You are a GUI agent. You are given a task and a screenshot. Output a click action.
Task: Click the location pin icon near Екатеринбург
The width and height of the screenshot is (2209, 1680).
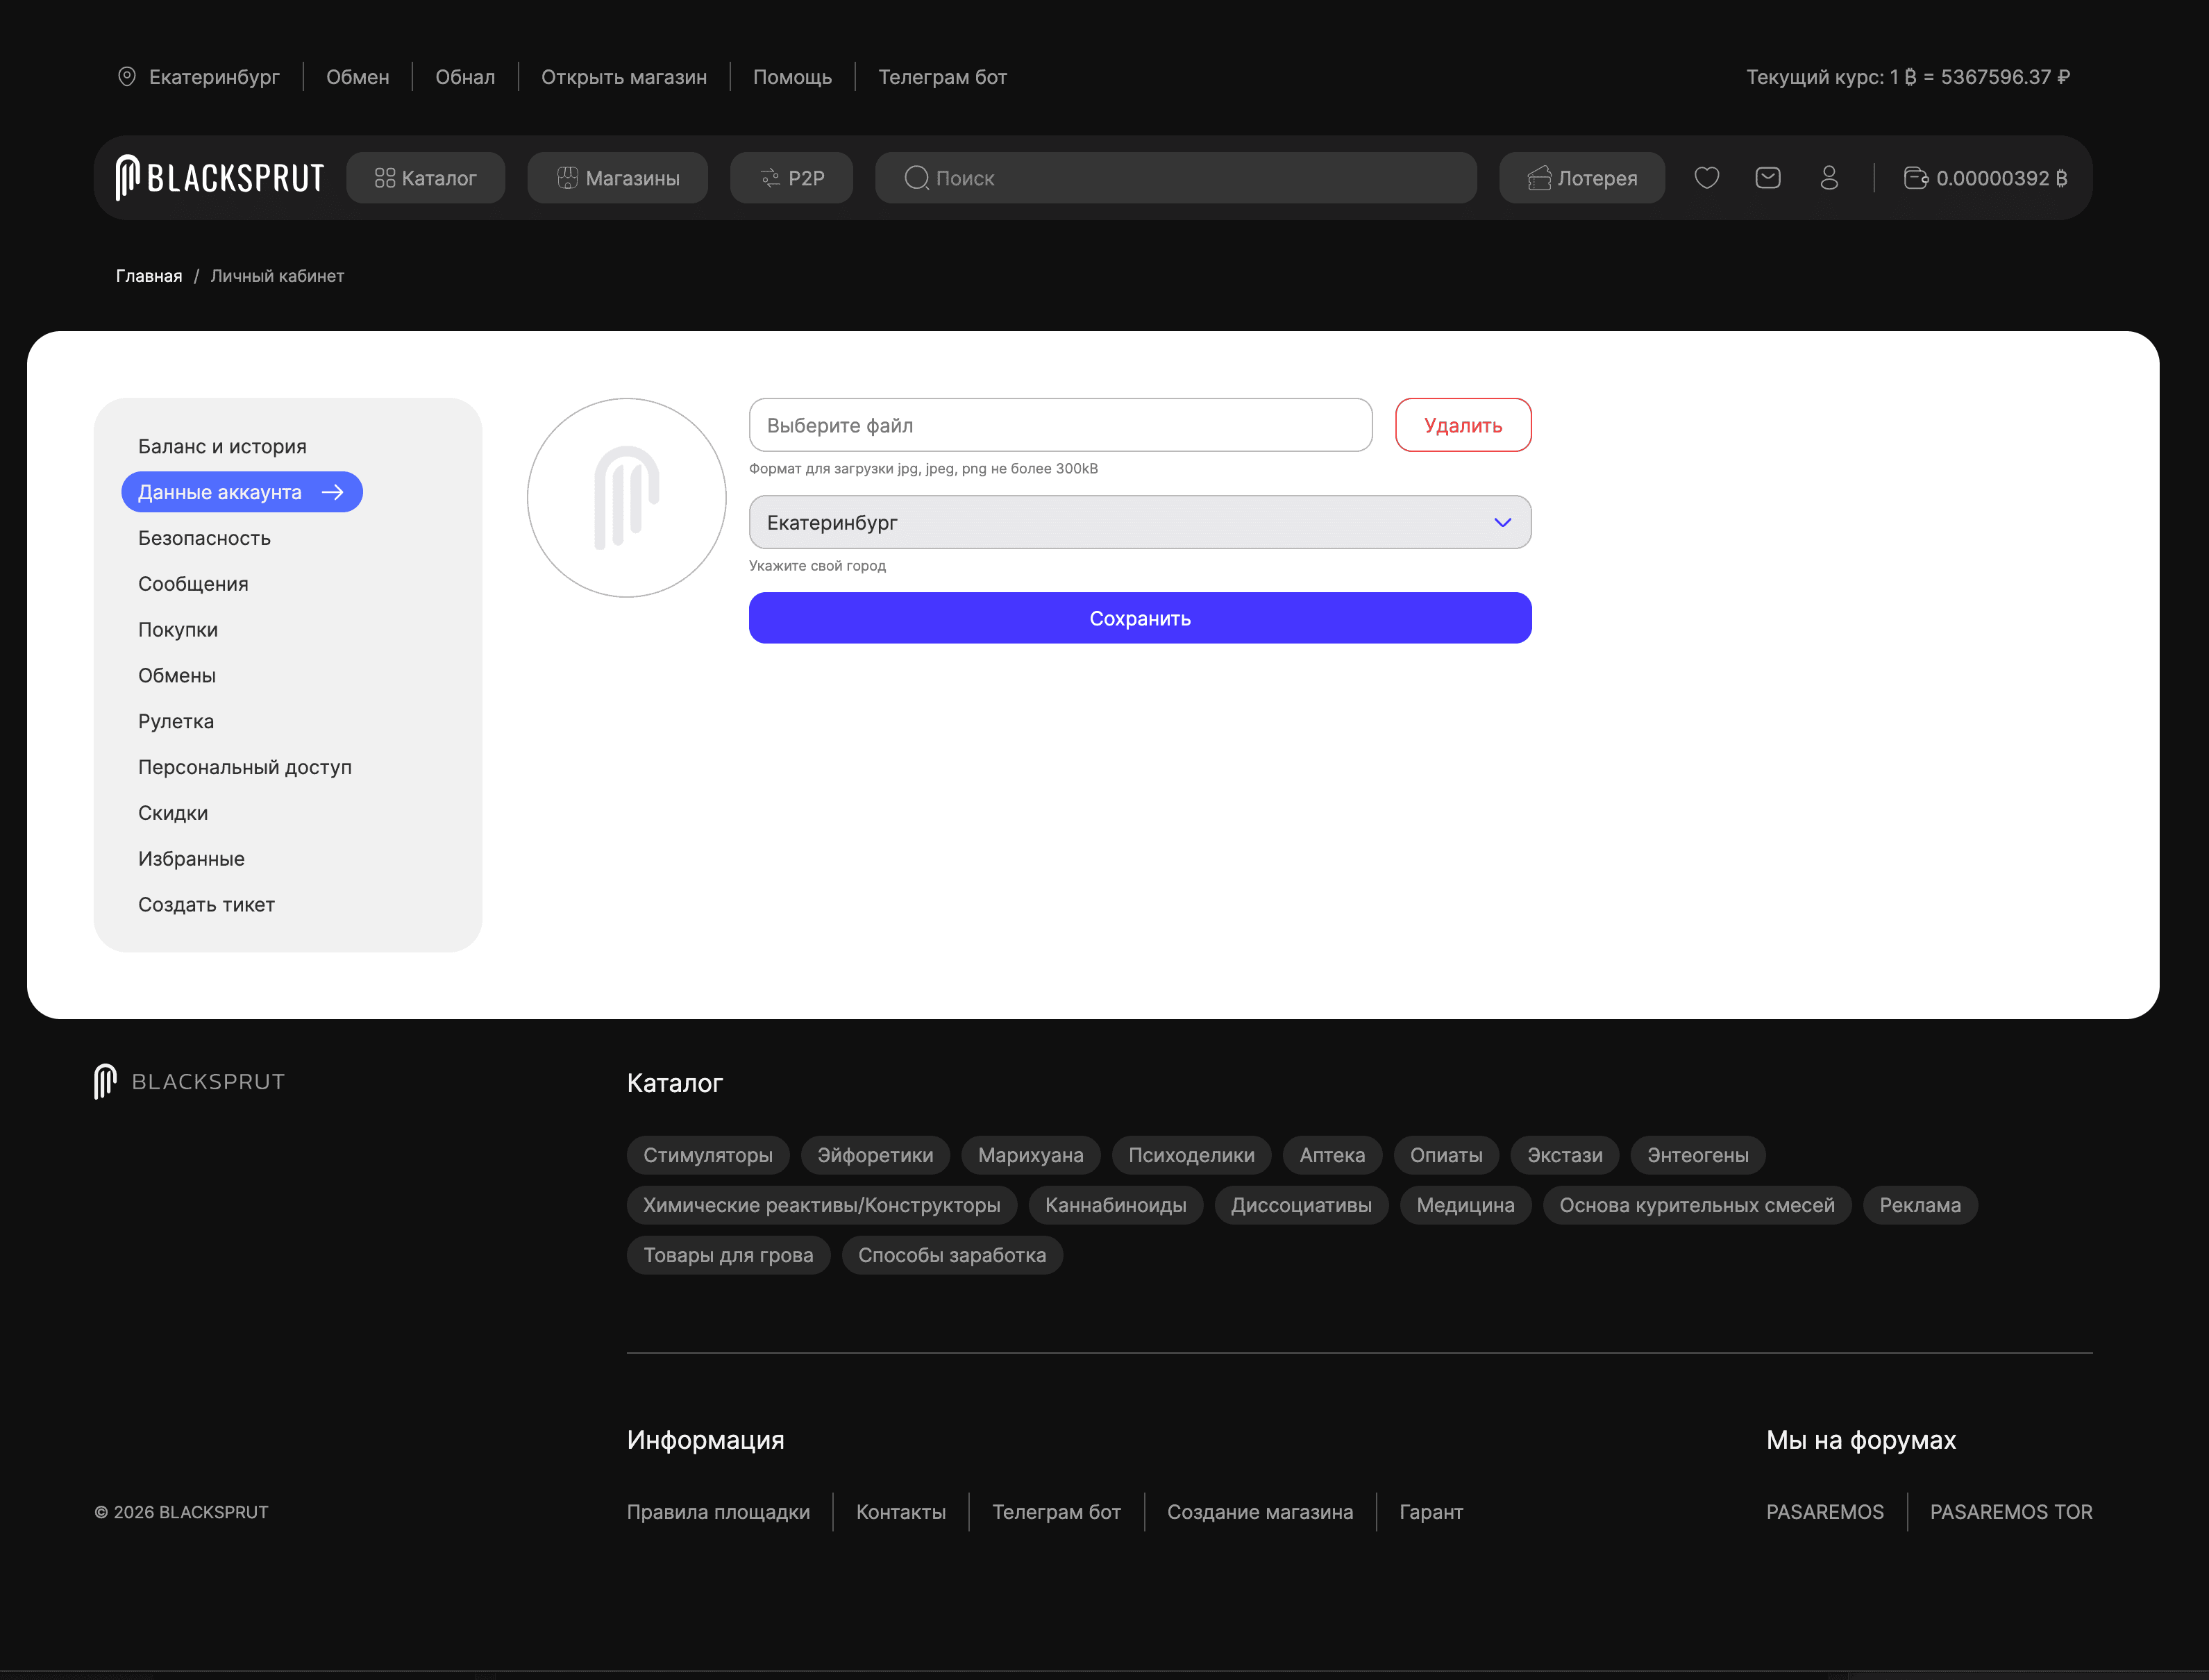click(x=127, y=77)
